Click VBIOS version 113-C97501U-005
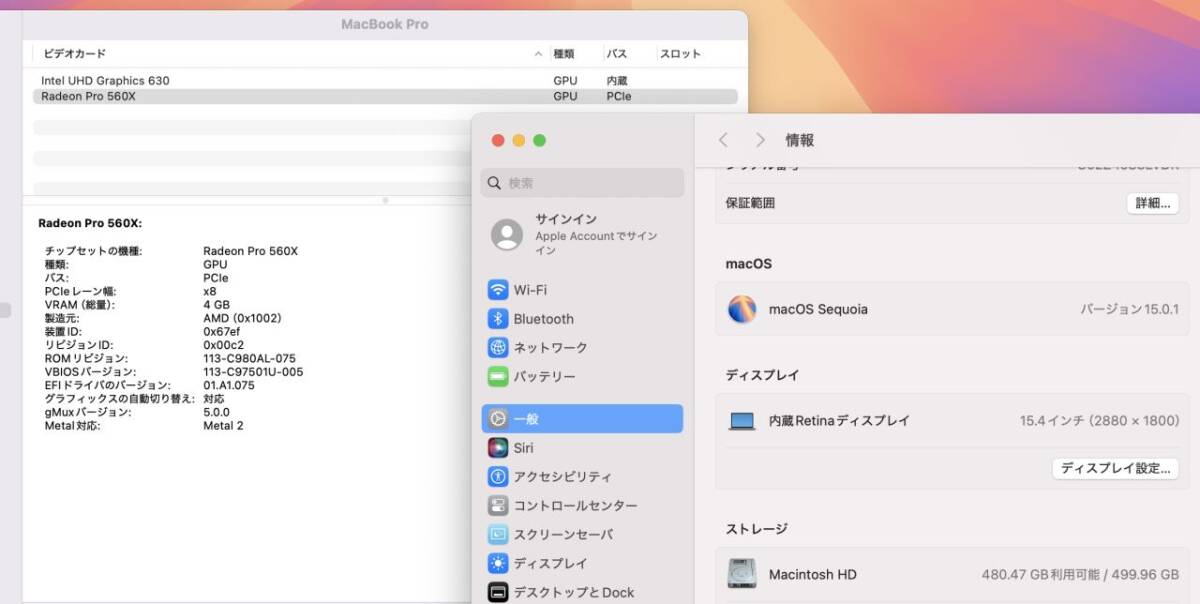 pos(253,372)
